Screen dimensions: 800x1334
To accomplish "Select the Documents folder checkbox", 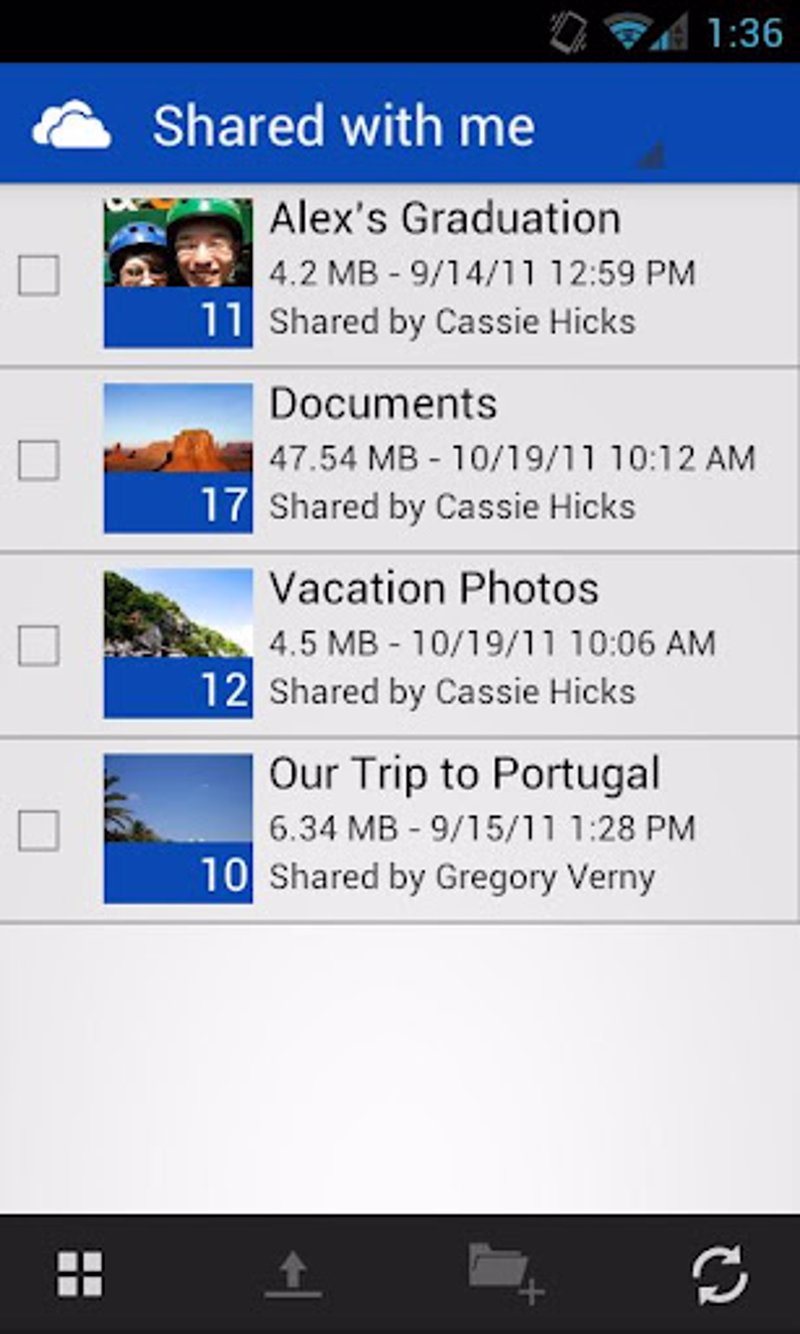I will pyautogui.click(x=39, y=460).
